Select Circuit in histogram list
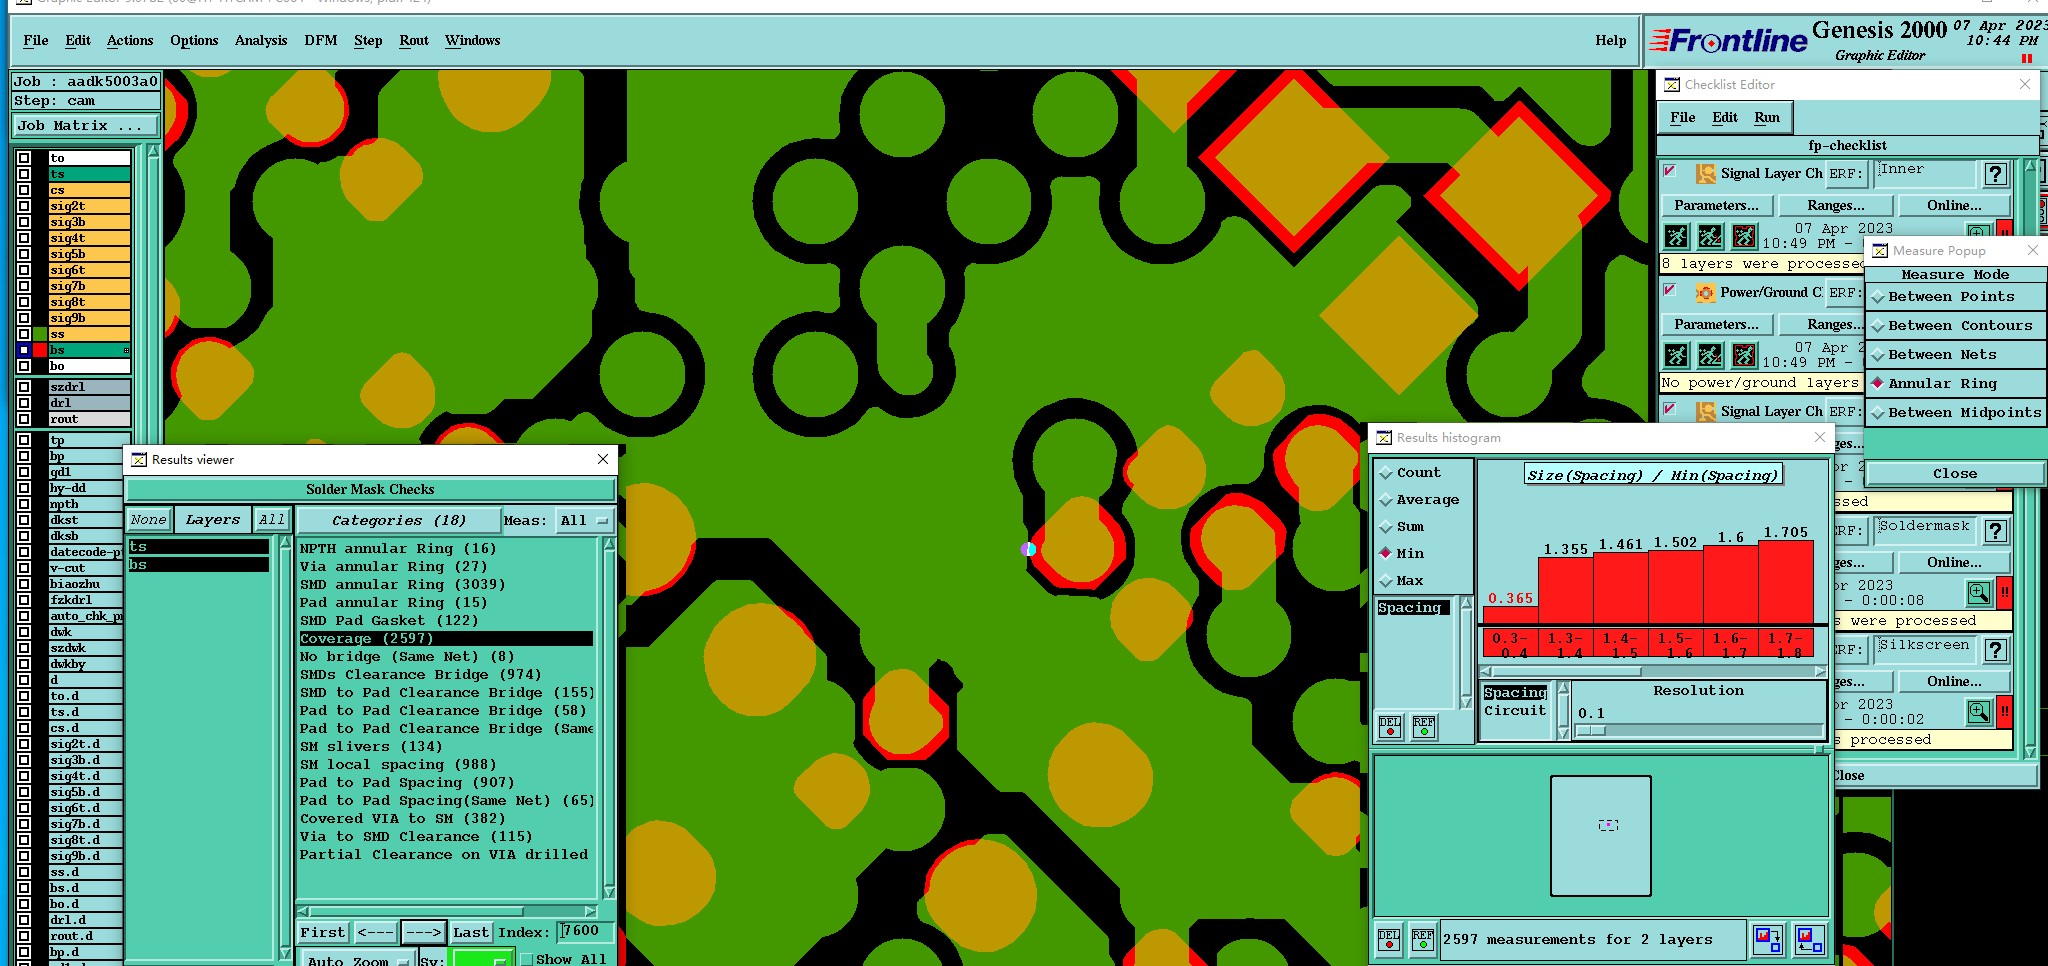Screen dimensions: 2048x966 [1515, 711]
